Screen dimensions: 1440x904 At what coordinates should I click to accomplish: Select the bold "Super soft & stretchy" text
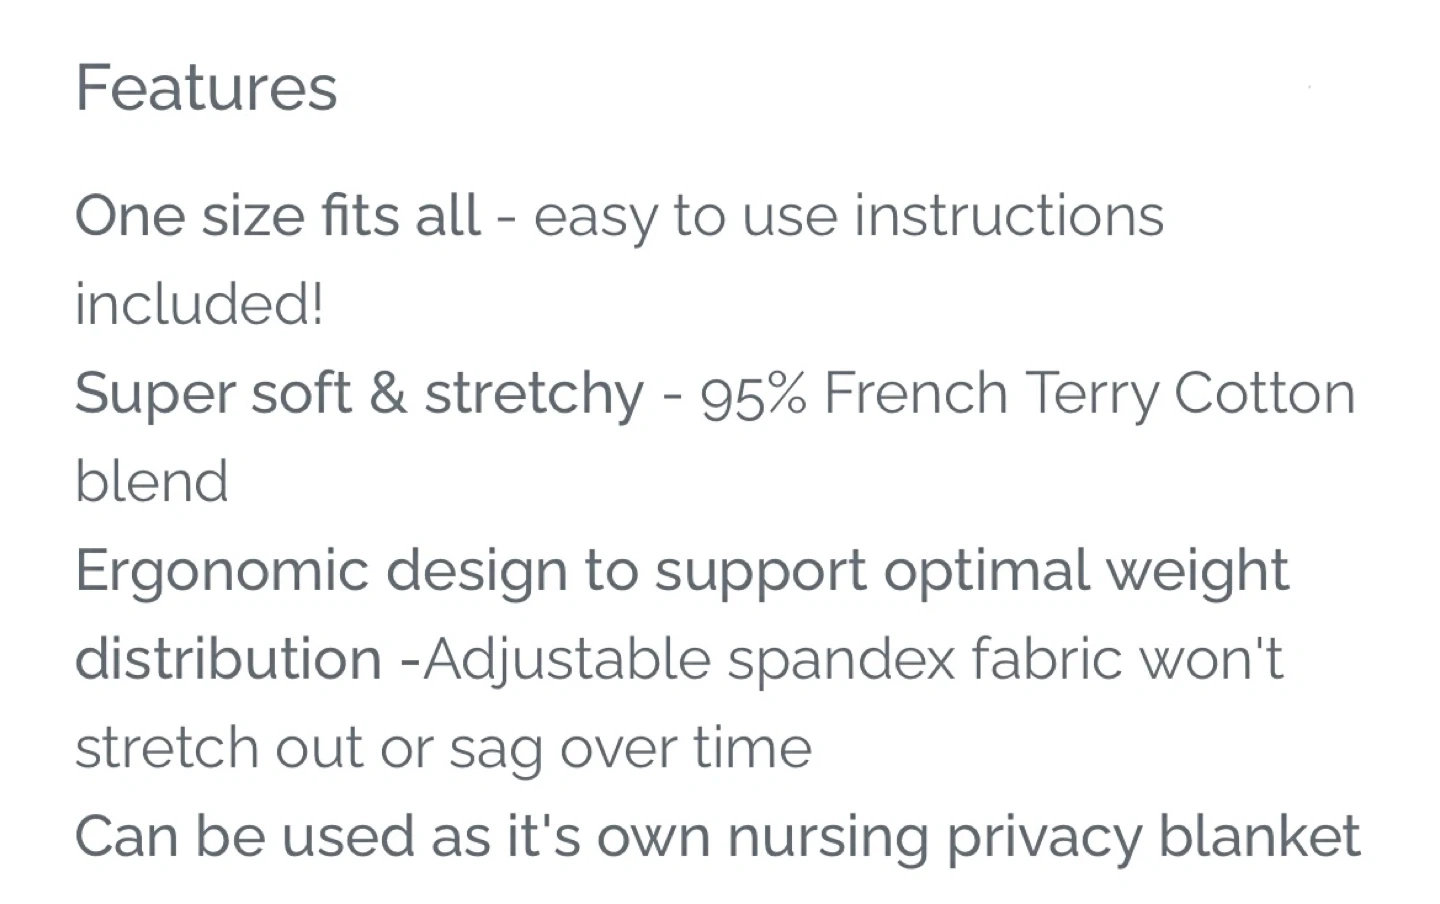359,393
